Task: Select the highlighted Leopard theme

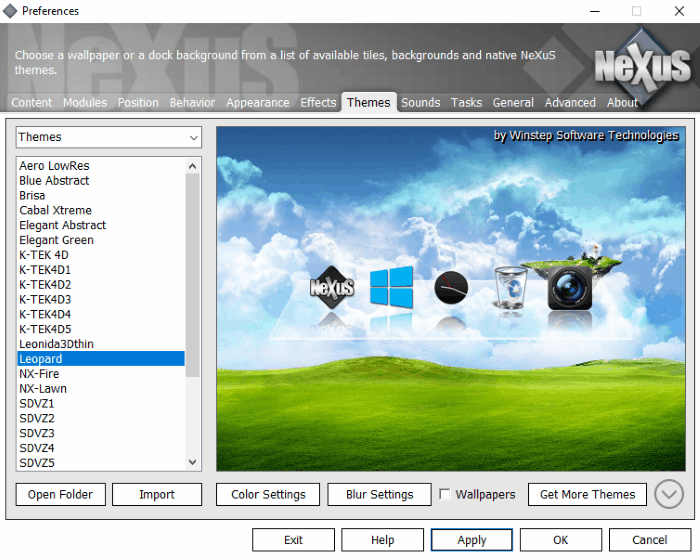Action: (101, 359)
